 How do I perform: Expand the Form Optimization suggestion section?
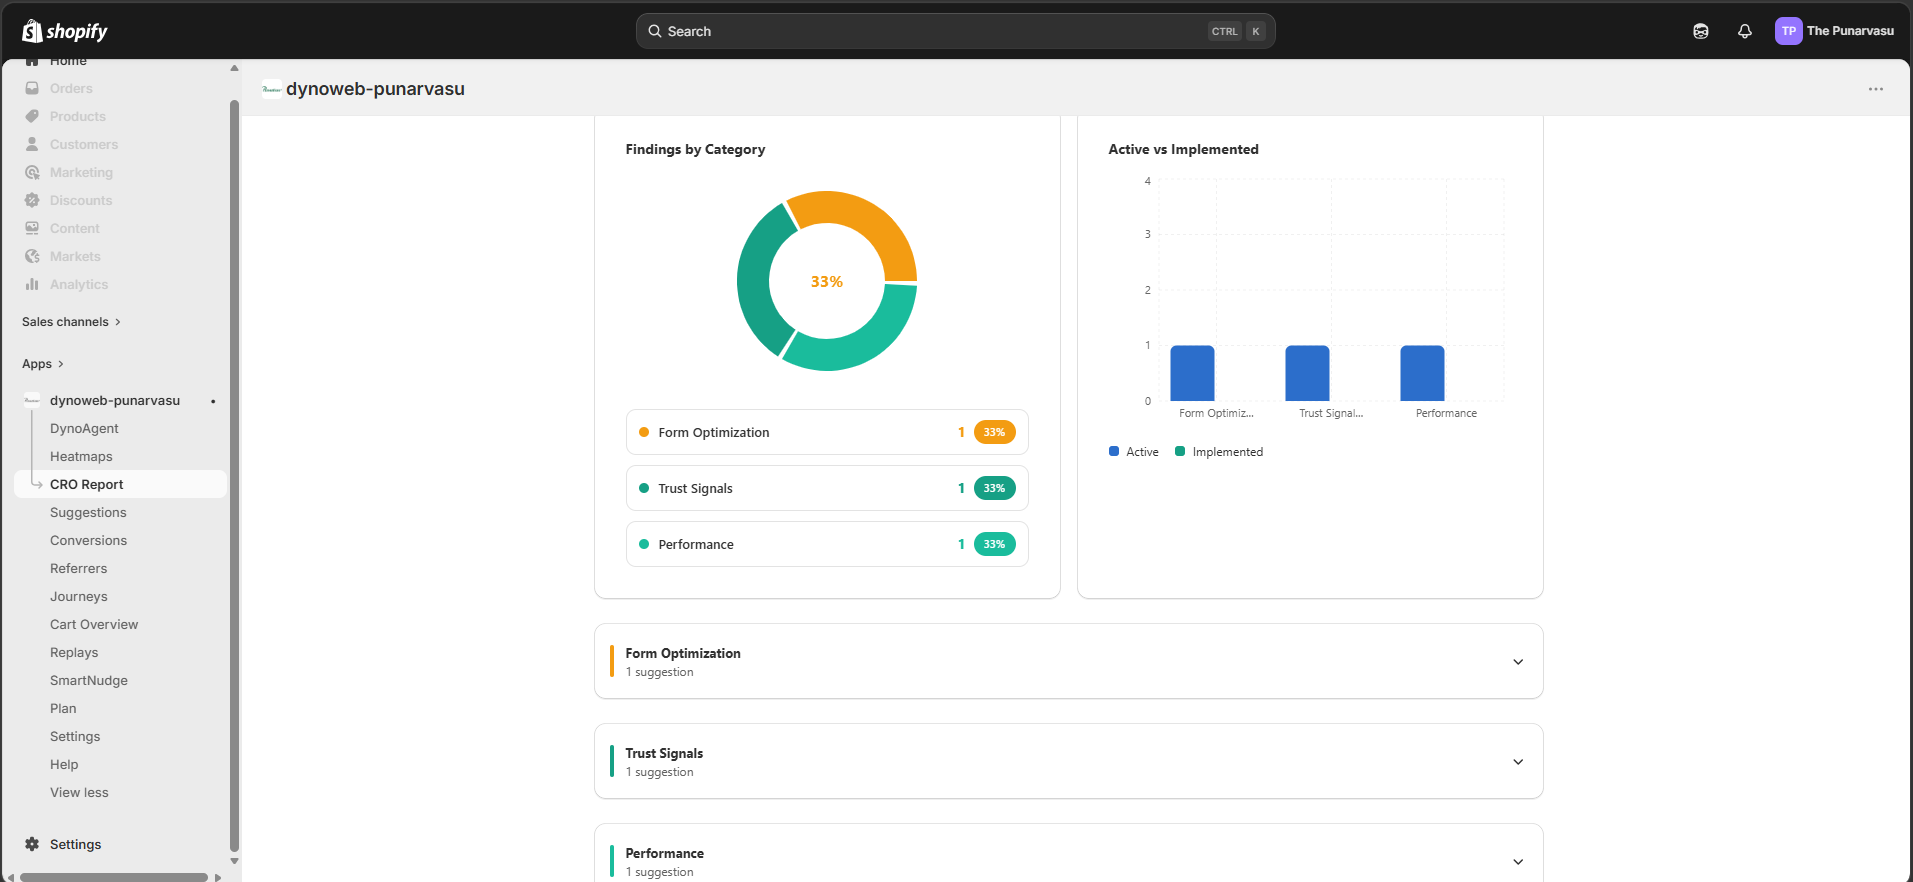pyautogui.click(x=1517, y=662)
